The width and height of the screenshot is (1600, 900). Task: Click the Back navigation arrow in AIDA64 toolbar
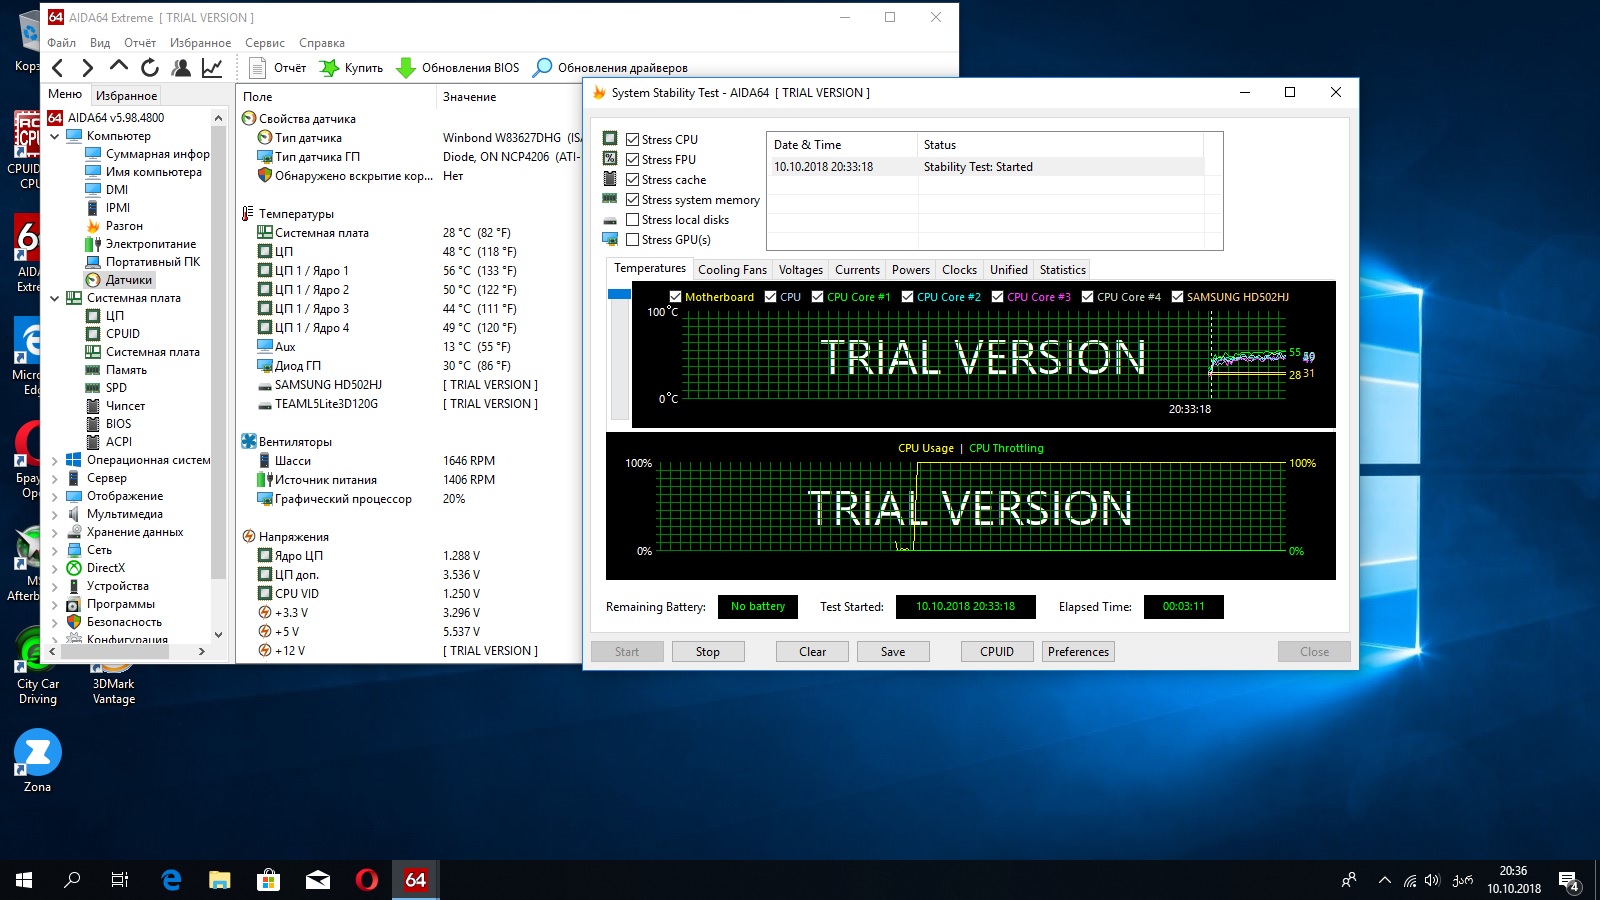58,68
